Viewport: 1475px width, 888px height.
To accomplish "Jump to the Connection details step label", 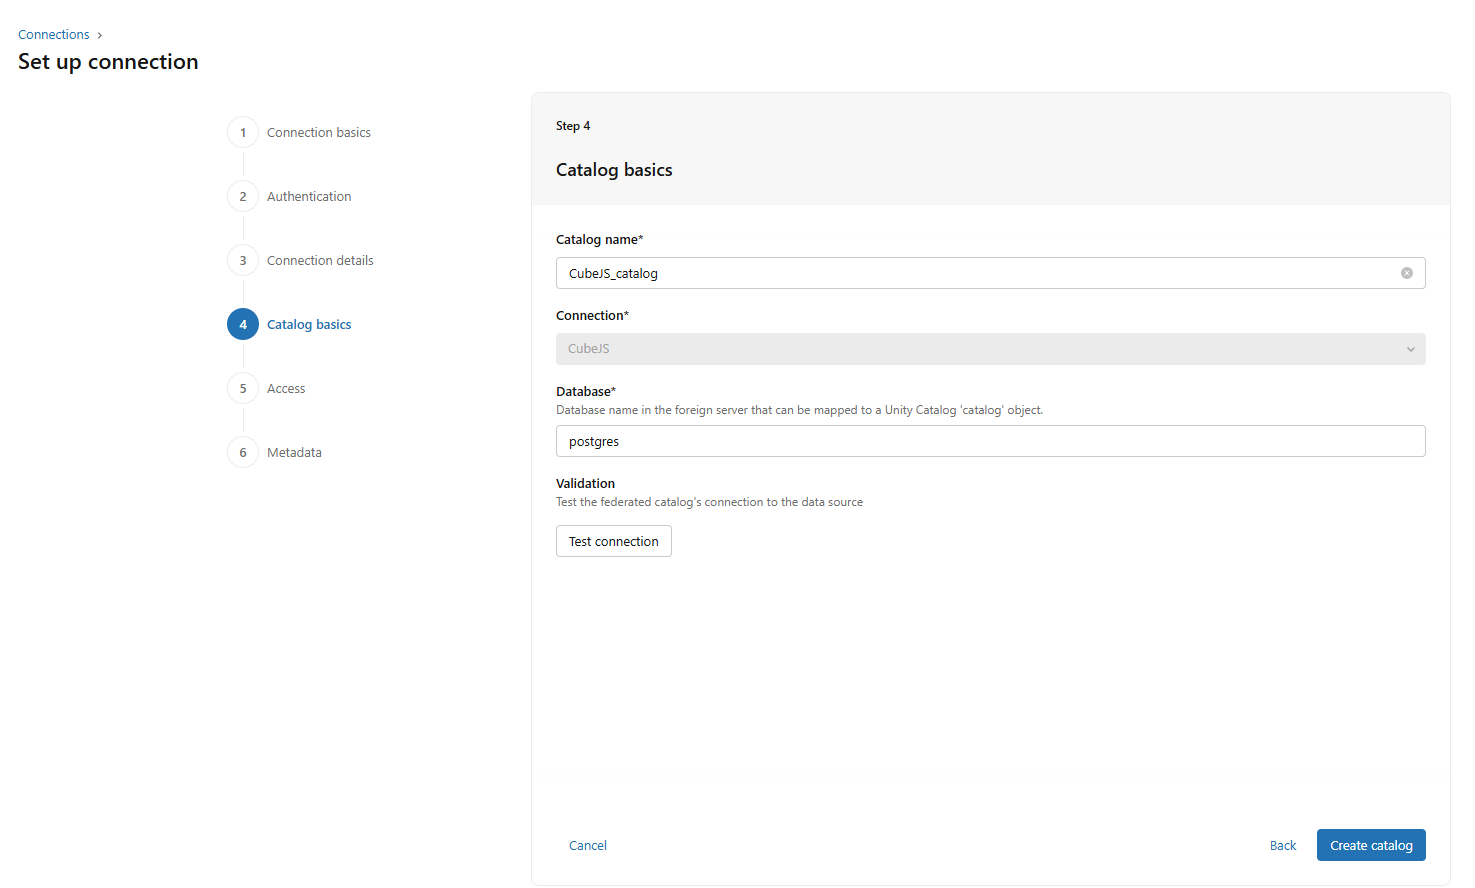I will coord(320,260).
